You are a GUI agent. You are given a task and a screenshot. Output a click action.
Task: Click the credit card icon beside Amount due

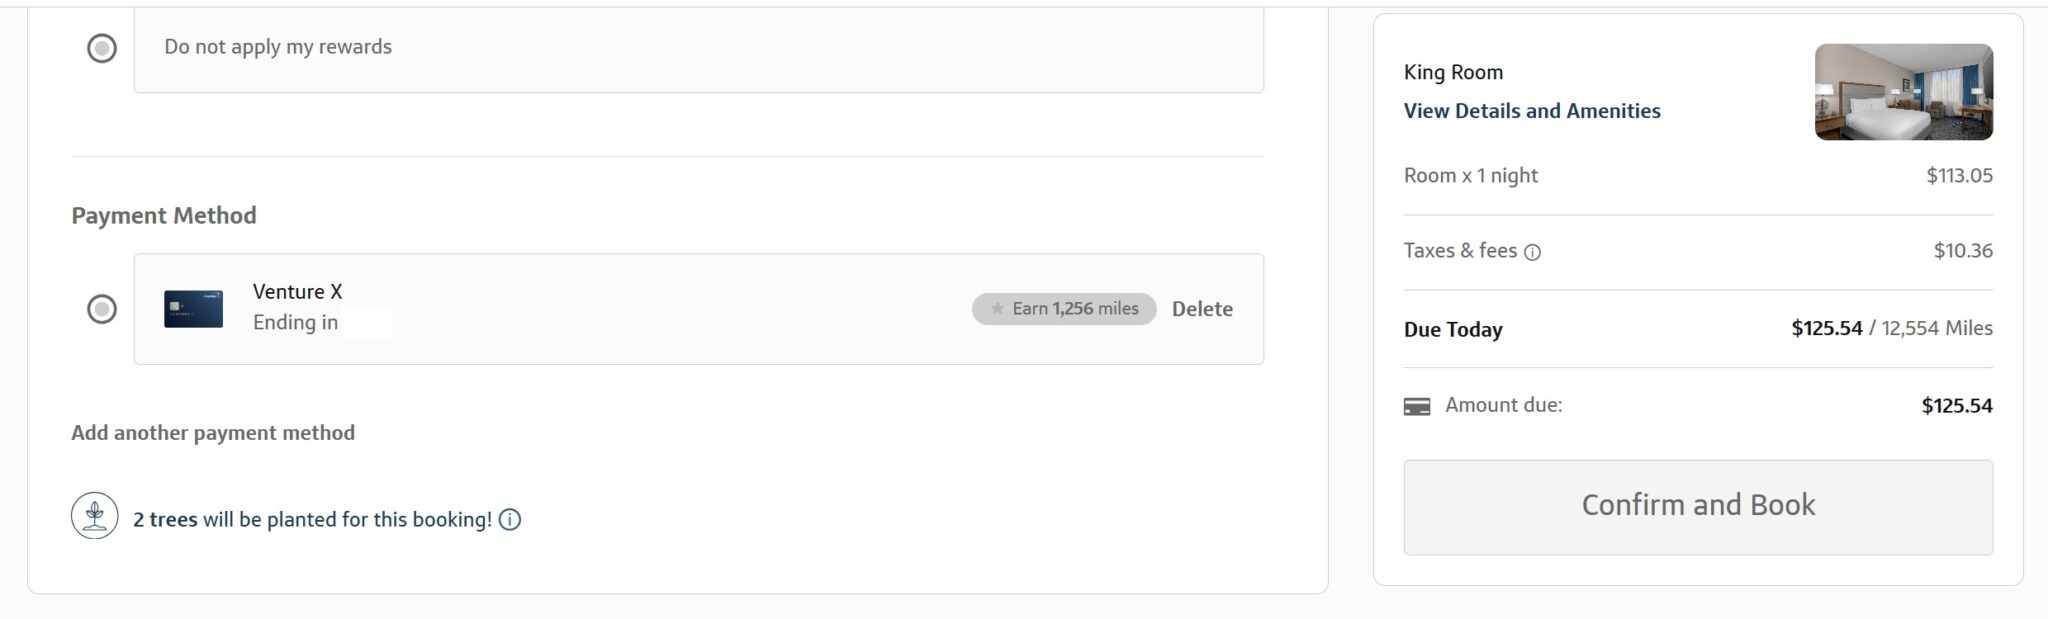tap(1417, 407)
